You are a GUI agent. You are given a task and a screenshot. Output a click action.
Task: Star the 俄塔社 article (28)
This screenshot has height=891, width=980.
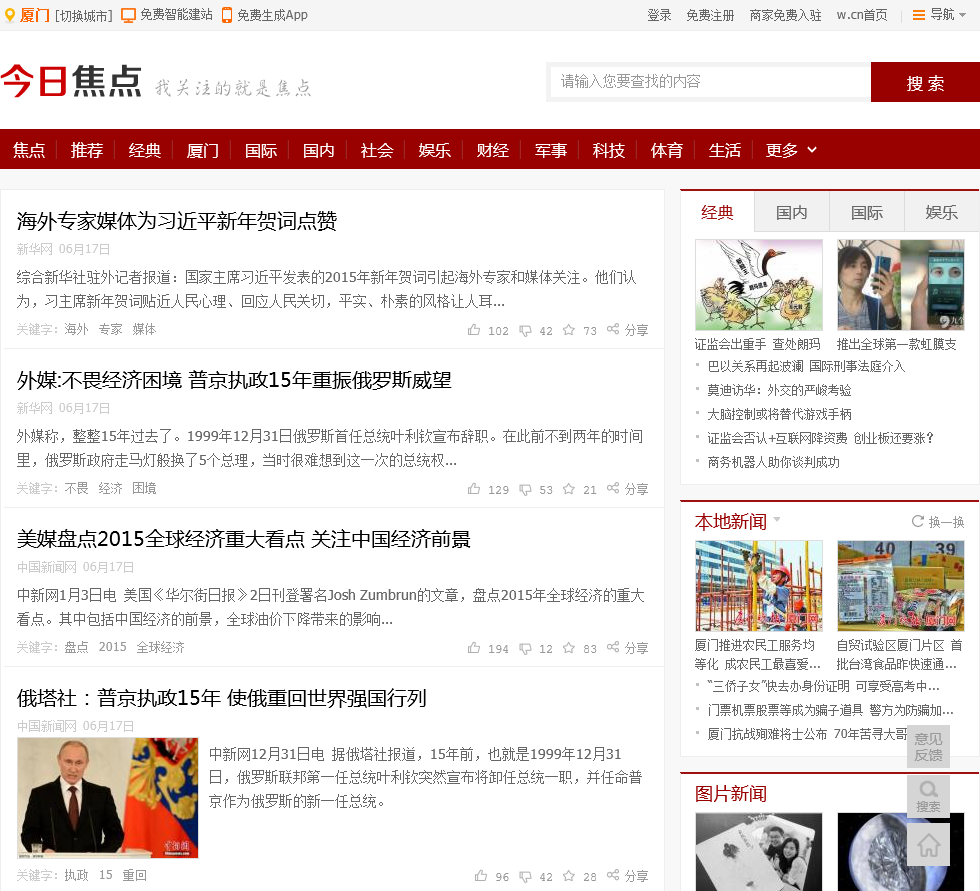pyautogui.click(x=569, y=876)
